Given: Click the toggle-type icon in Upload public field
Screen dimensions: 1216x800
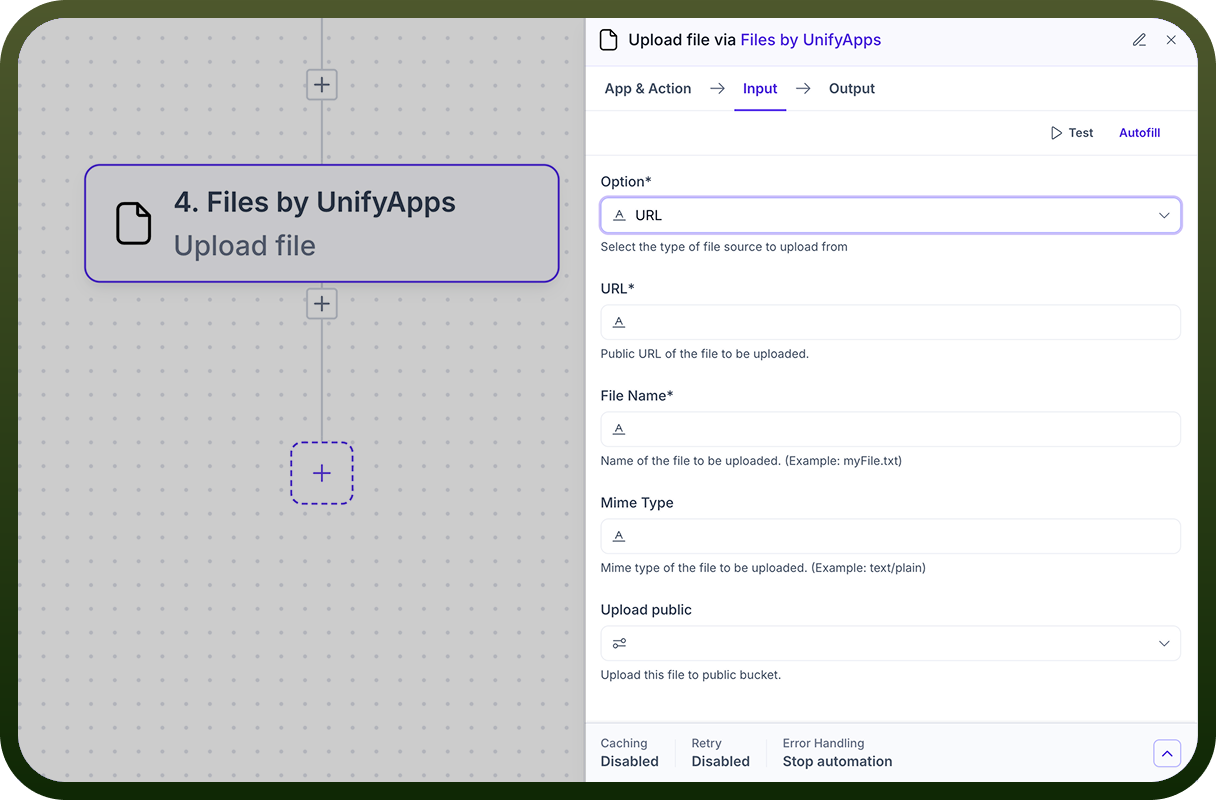Looking at the screenshot, I should [620, 643].
